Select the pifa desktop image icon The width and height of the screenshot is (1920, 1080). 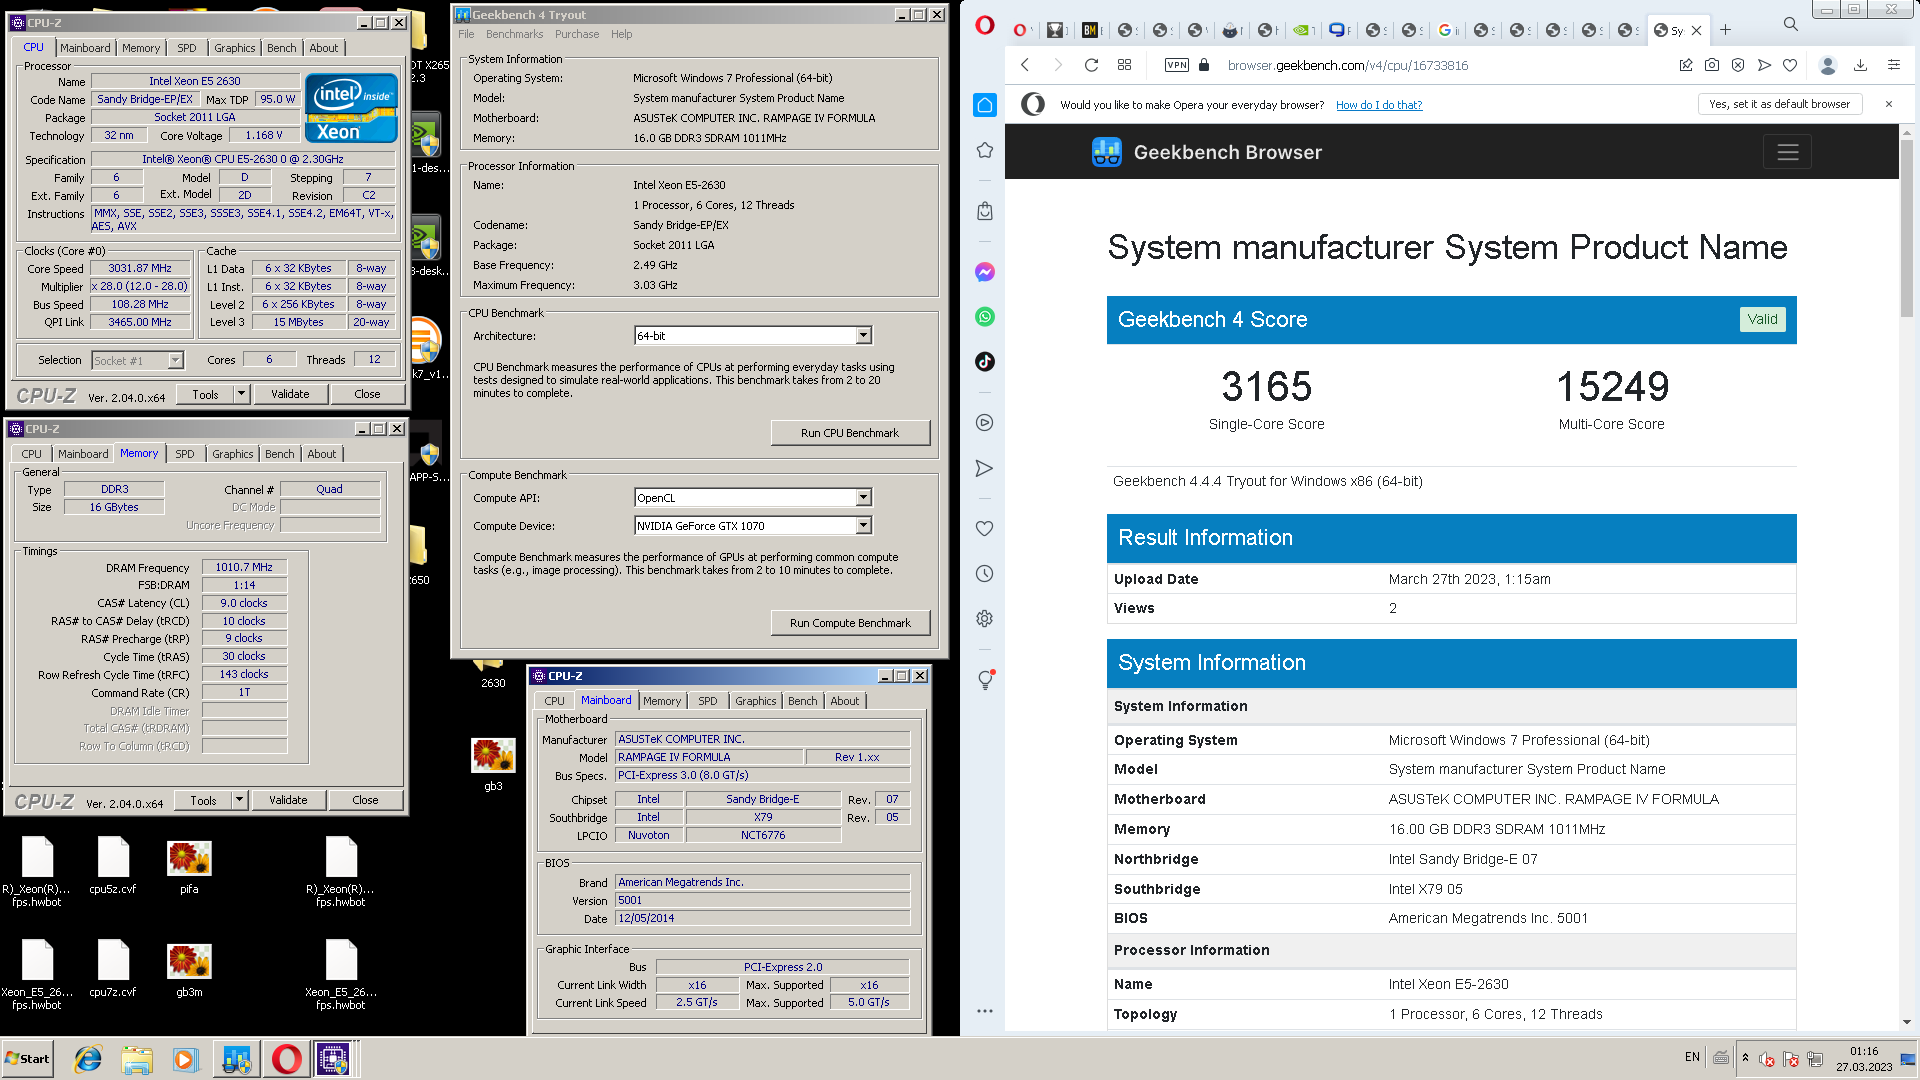pyautogui.click(x=189, y=865)
